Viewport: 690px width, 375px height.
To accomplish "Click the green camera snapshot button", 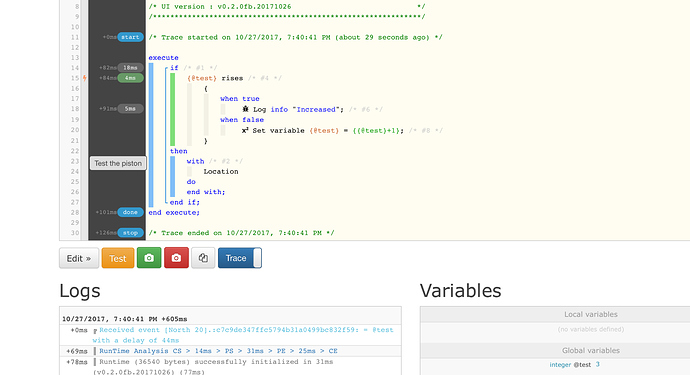I will pyautogui.click(x=149, y=258).
